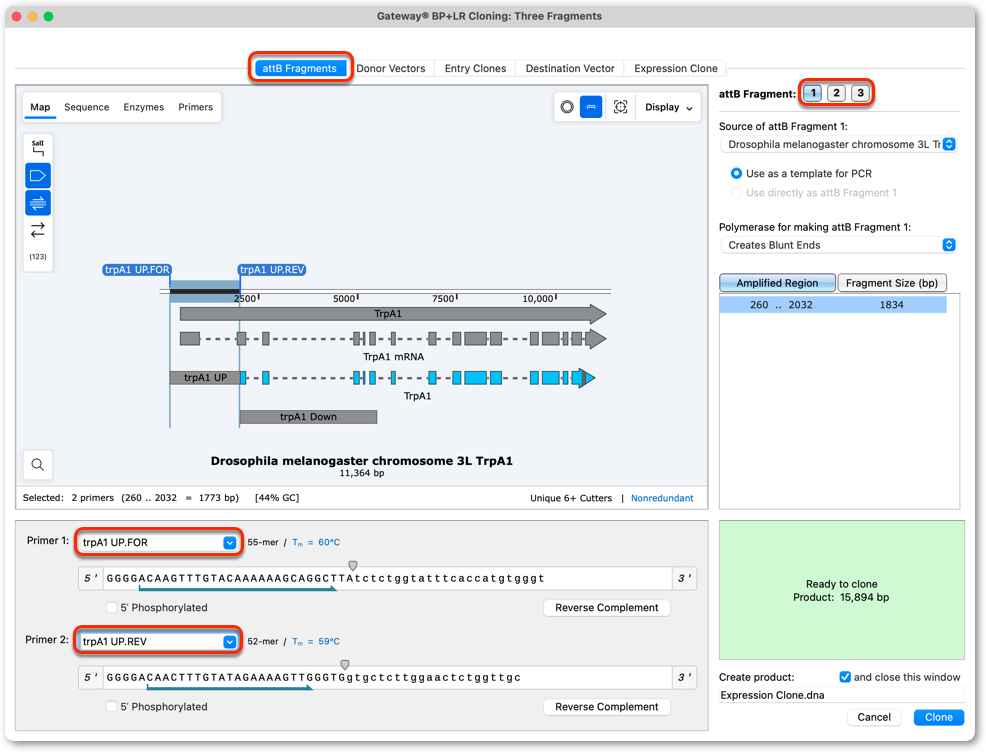Viewport: 986px width, 752px height.
Task: Click the Expression Clone.dna filename field
Action: [x=841, y=695]
